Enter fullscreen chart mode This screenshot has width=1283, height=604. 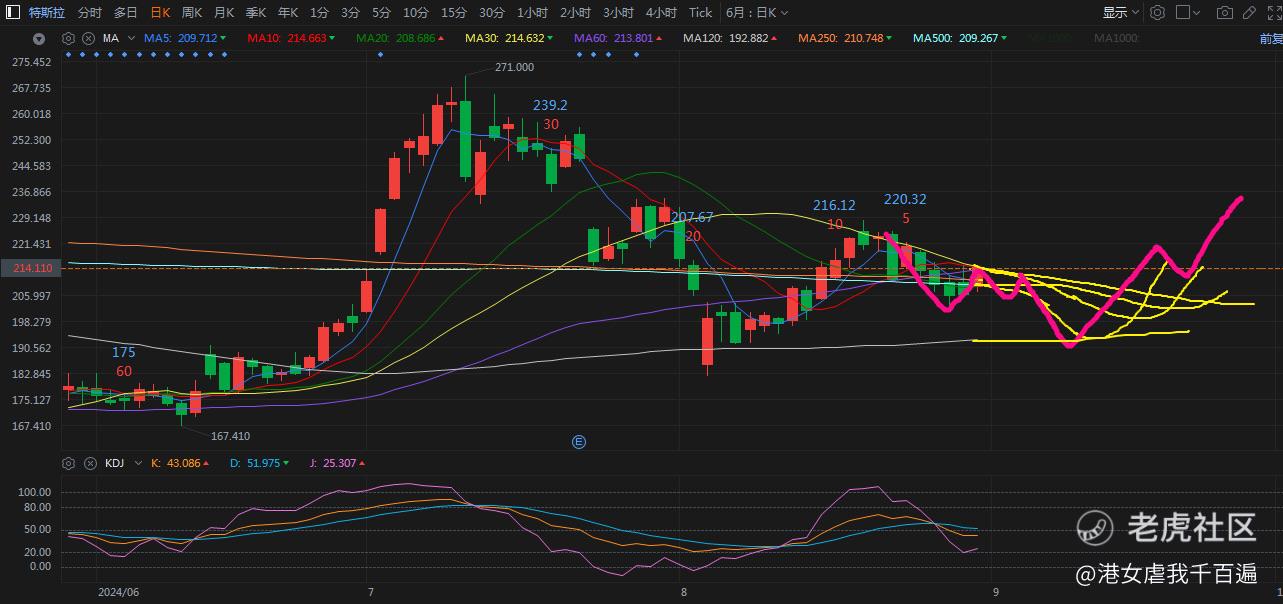[1275, 13]
